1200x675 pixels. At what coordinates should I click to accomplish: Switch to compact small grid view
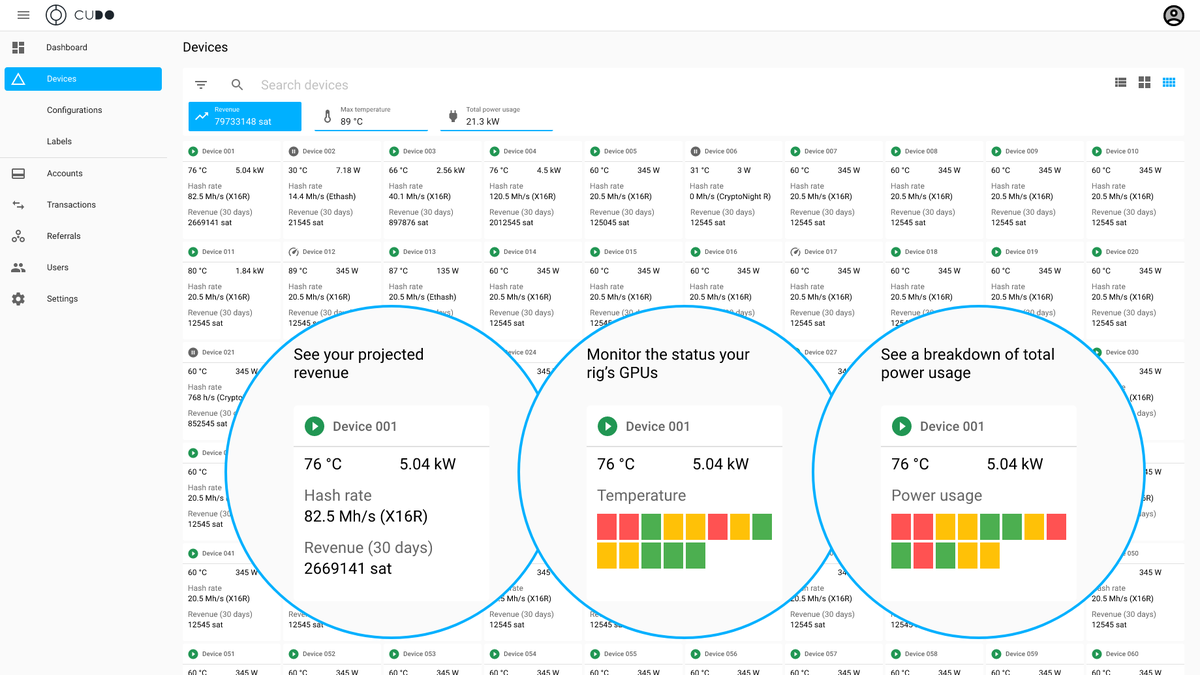click(x=1169, y=82)
